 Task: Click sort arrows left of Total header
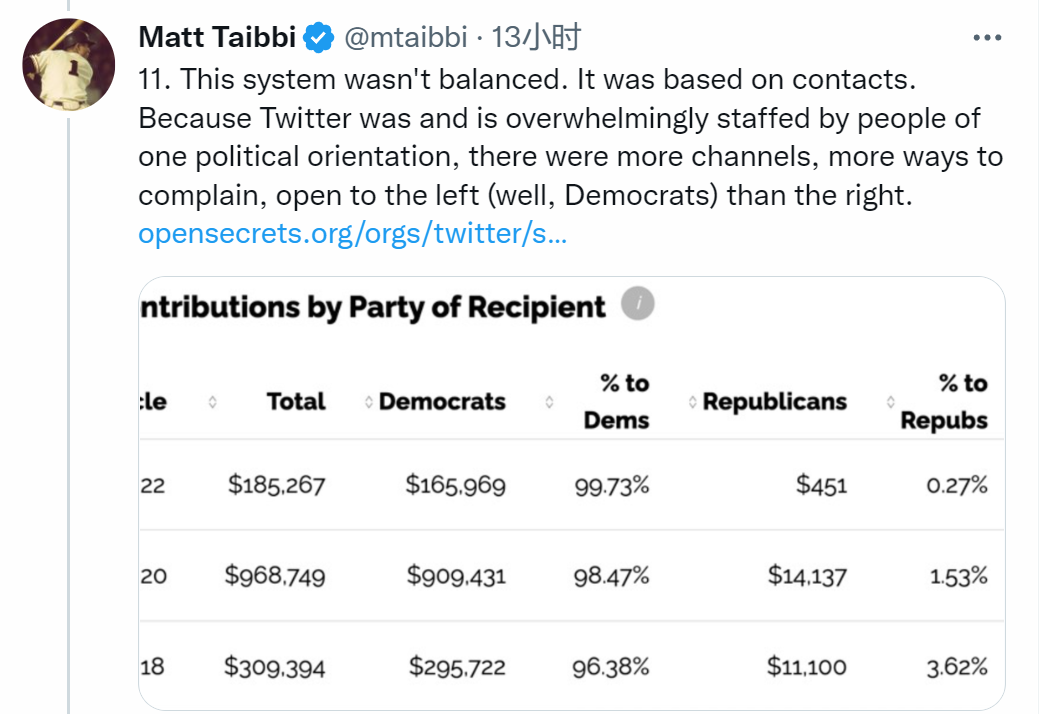point(212,402)
